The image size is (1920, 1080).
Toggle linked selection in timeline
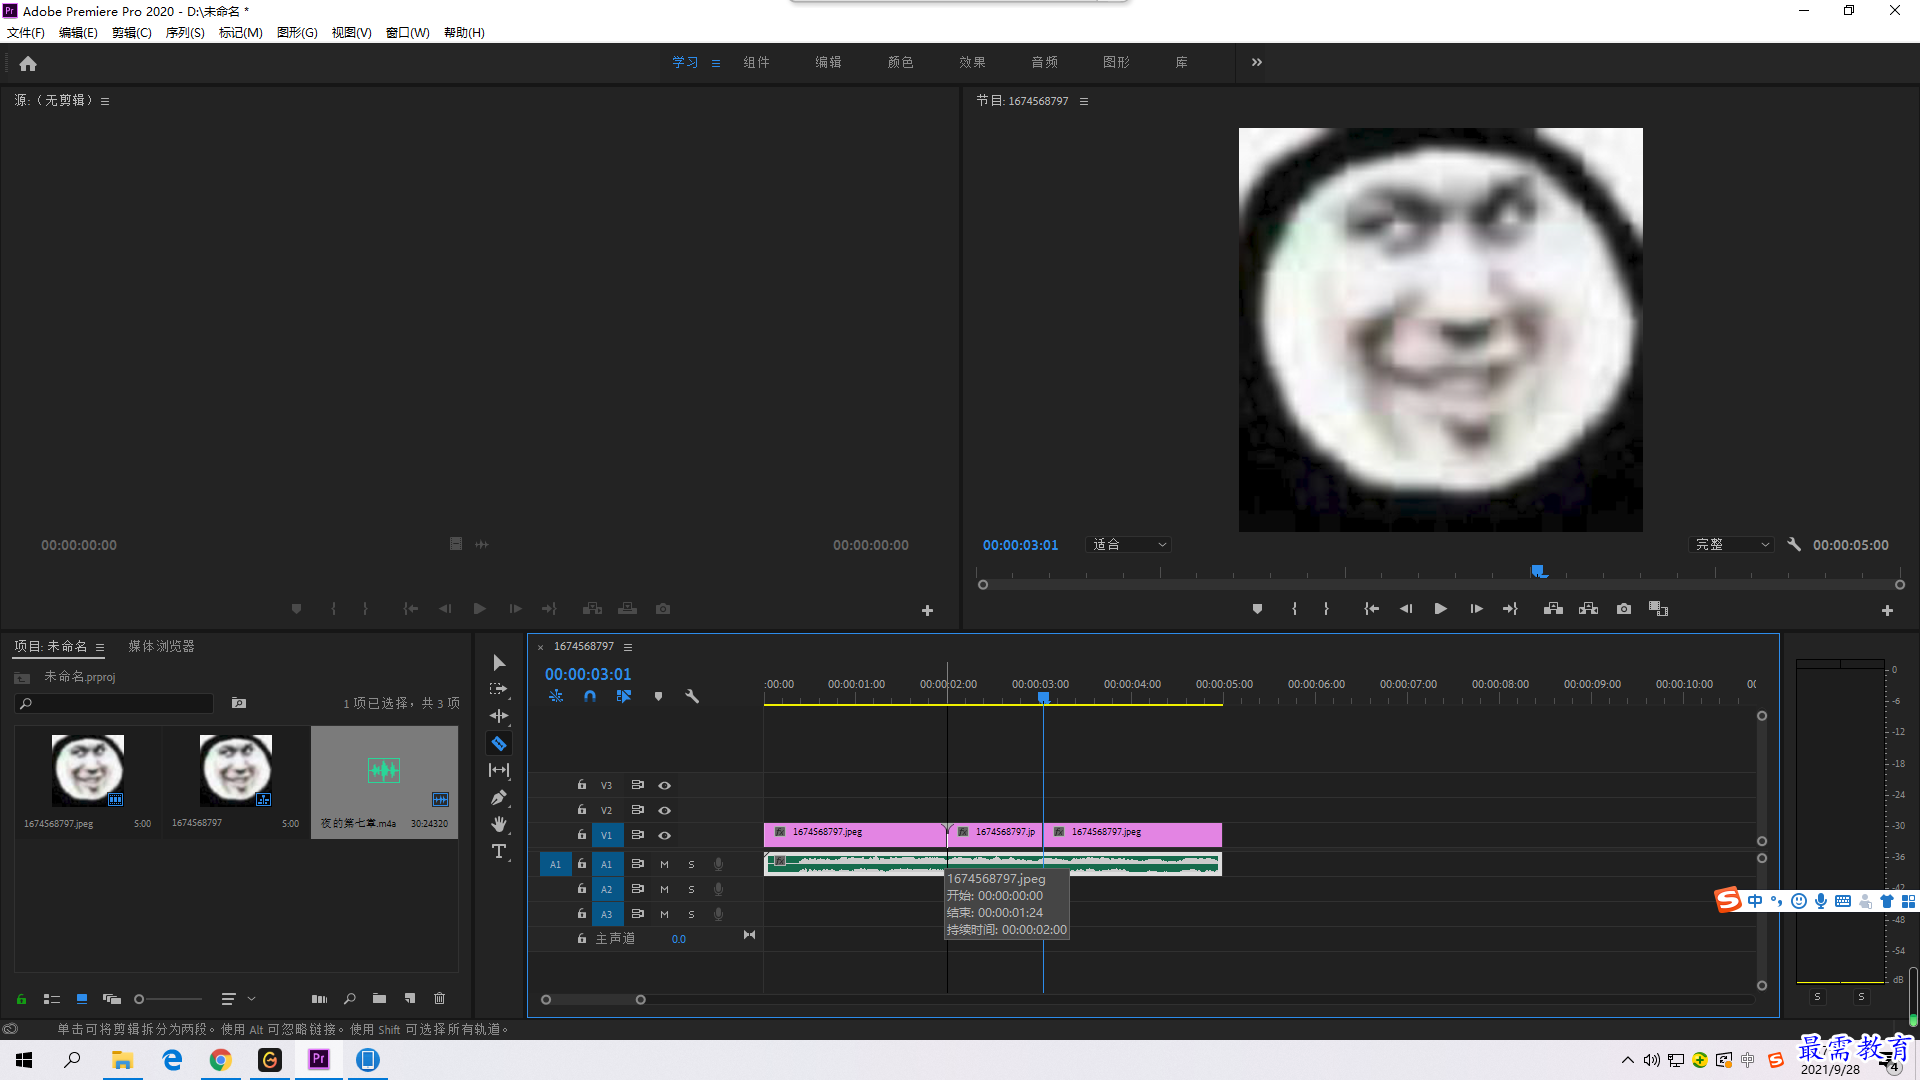(x=624, y=696)
